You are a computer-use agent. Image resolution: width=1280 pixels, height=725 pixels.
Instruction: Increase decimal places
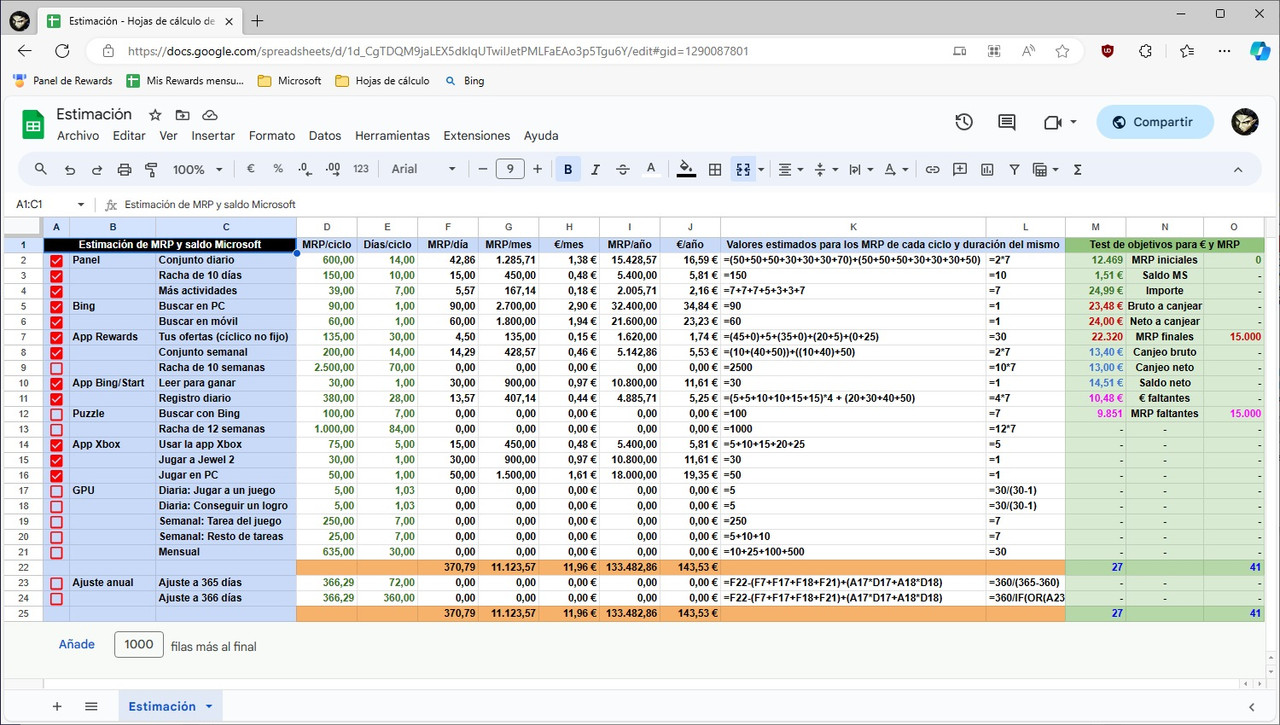point(333,169)
